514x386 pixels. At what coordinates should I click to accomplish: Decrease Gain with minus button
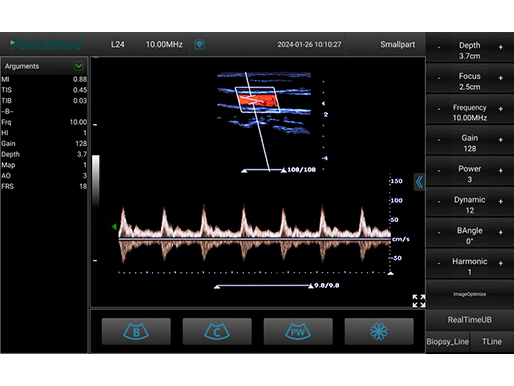coord(439,140)
